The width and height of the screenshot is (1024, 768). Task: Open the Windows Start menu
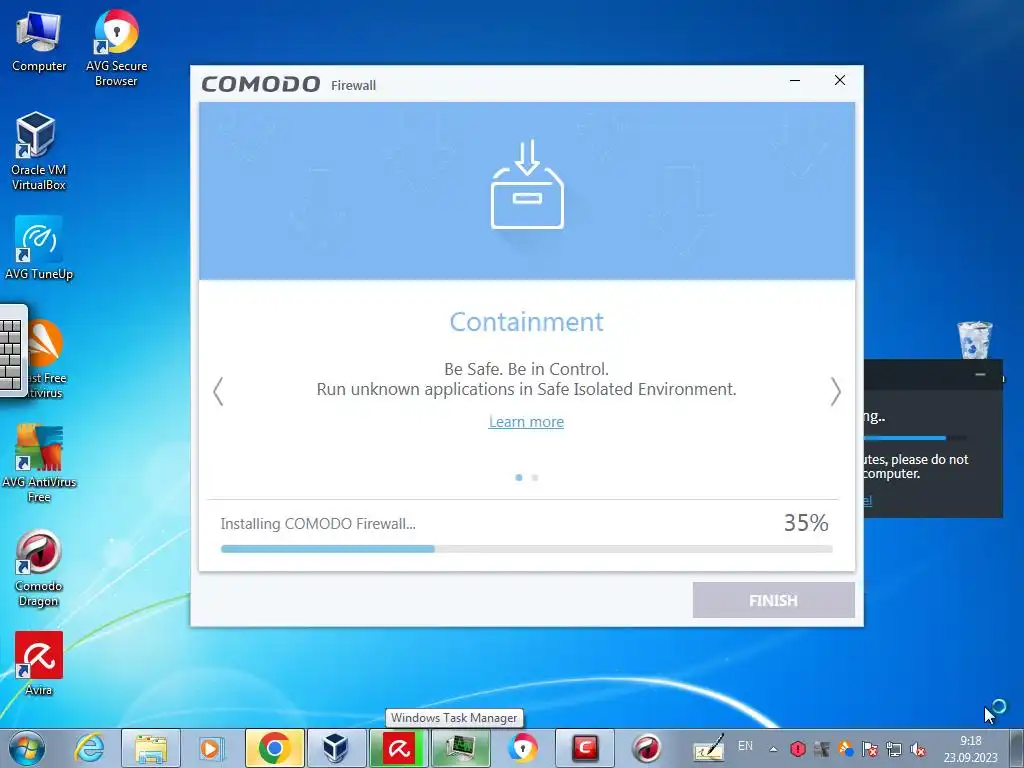(x=26, y=748)
